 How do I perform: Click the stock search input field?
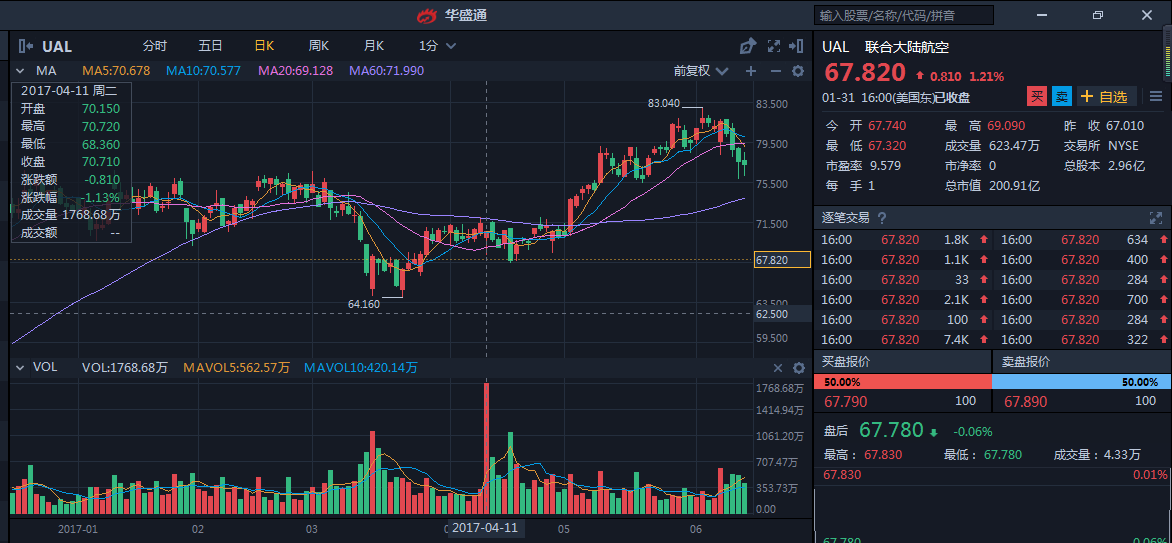tap(904, 15)
